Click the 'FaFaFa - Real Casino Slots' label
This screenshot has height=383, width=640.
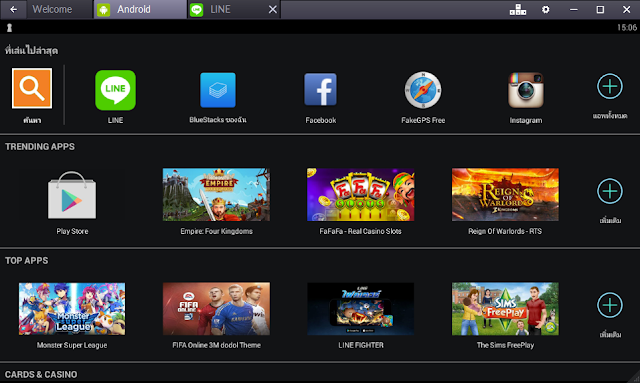click(360, 231)
